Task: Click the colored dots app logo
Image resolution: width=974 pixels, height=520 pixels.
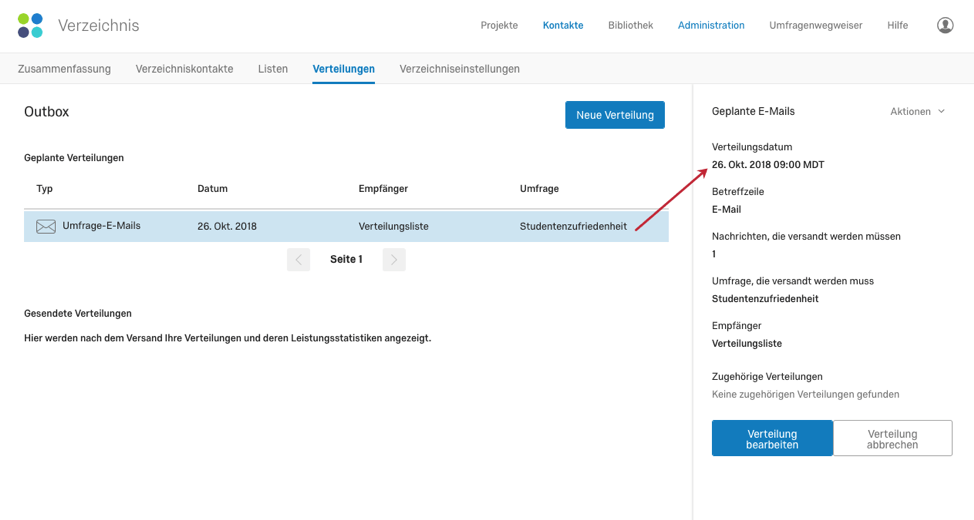Action: [x=30, y=25]
